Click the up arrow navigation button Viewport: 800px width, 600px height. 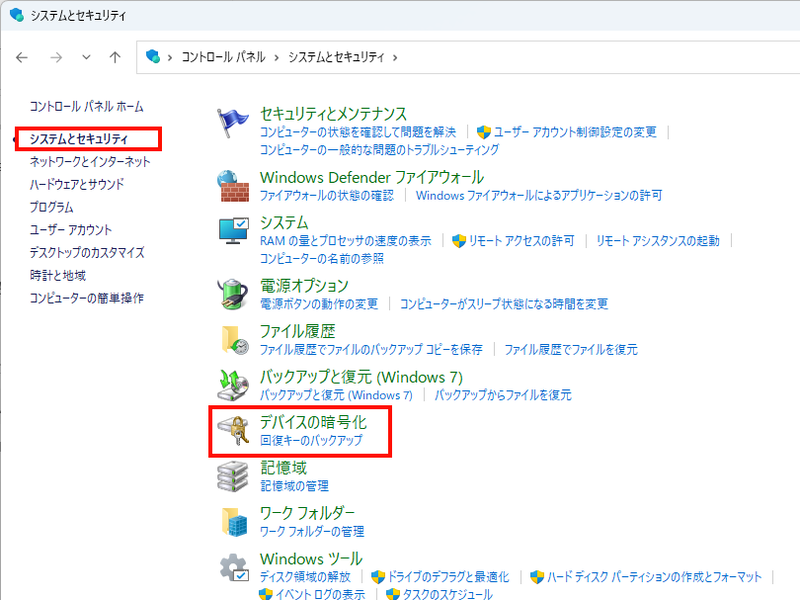115,57
